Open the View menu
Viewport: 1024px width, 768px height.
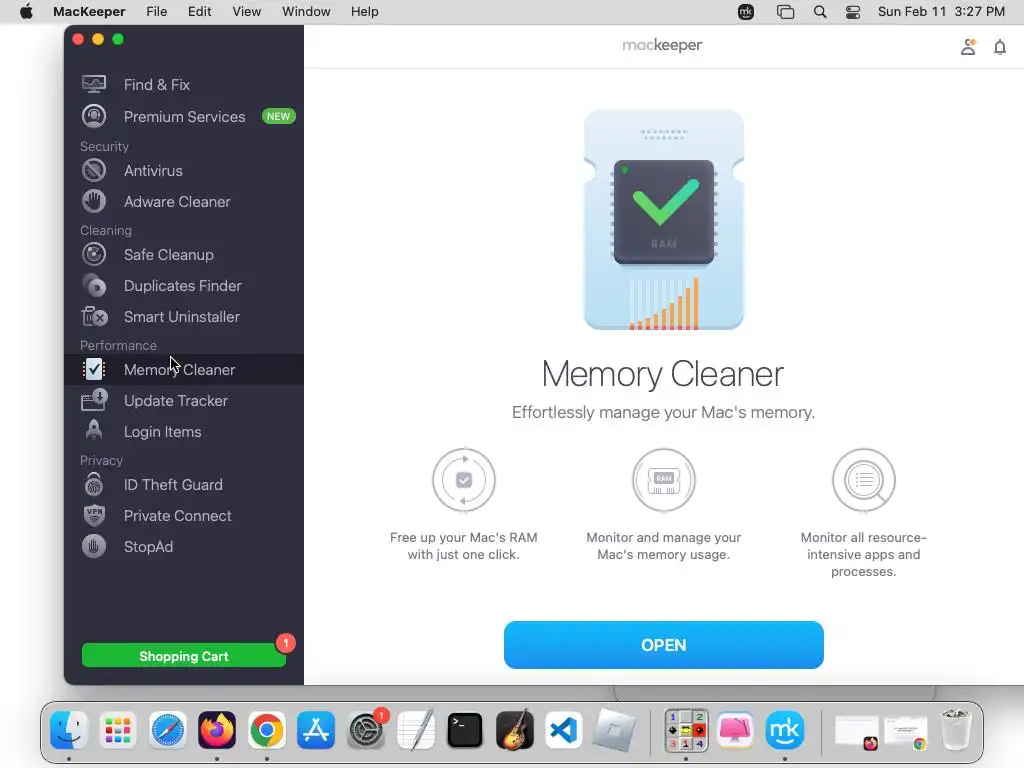click(247, 12)
